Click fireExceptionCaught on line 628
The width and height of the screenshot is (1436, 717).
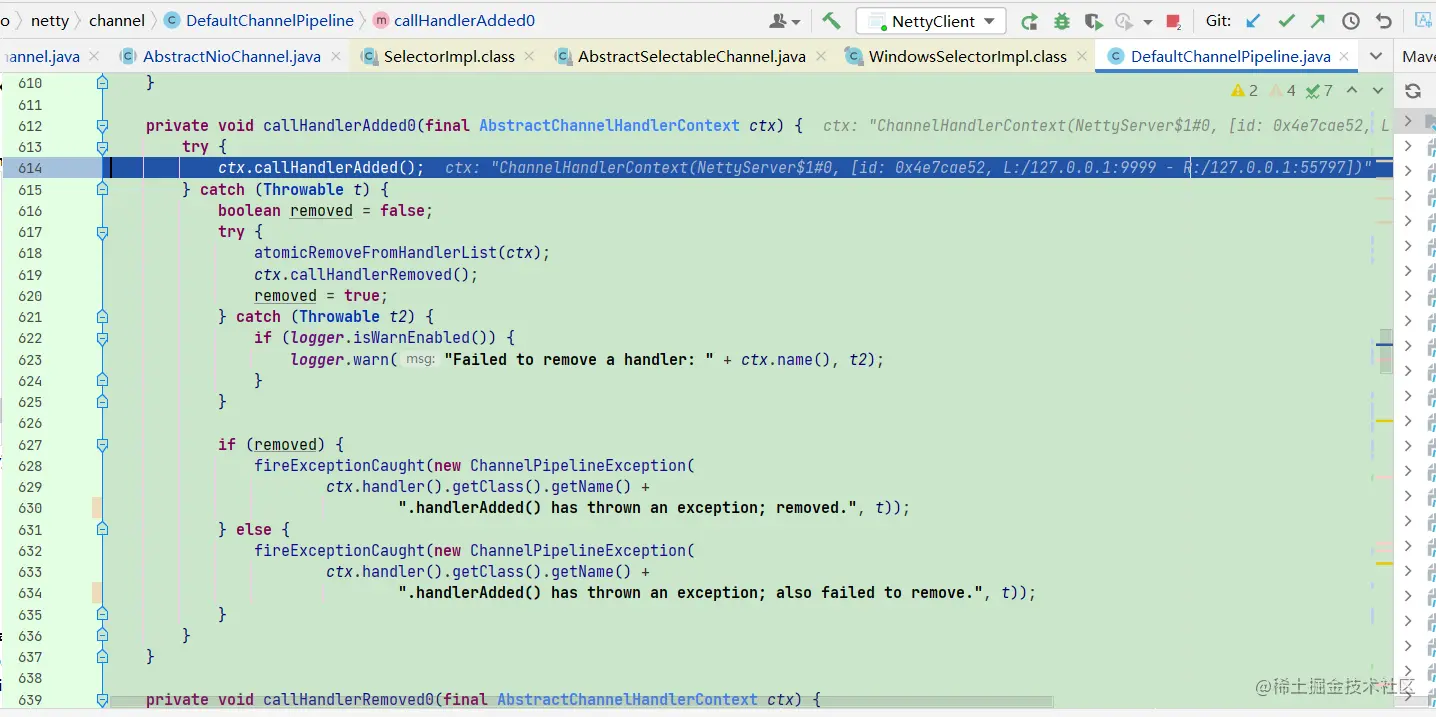[340, 465]
